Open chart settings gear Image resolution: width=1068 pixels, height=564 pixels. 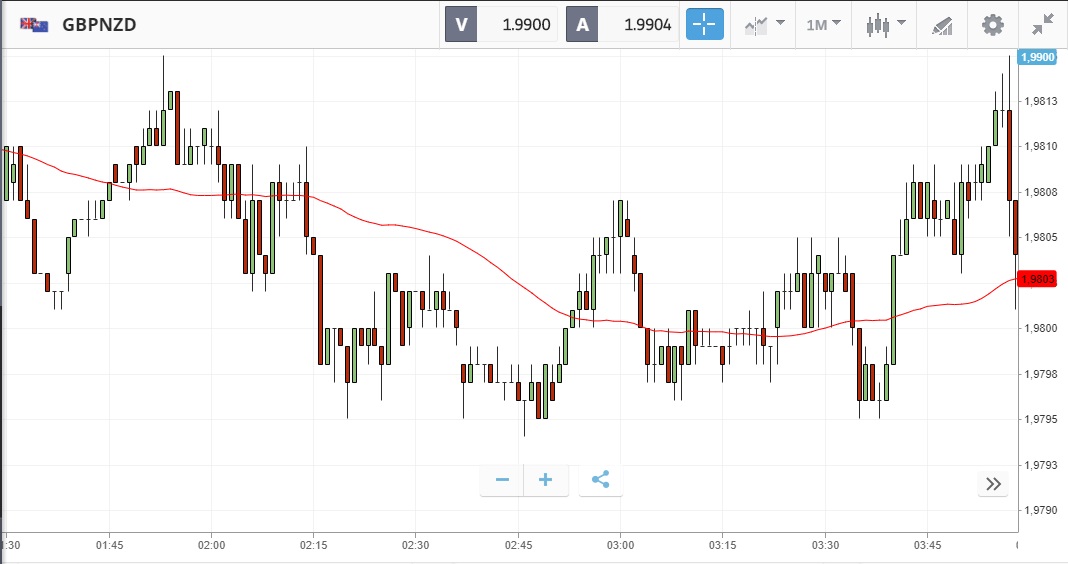tap(992, 25)
